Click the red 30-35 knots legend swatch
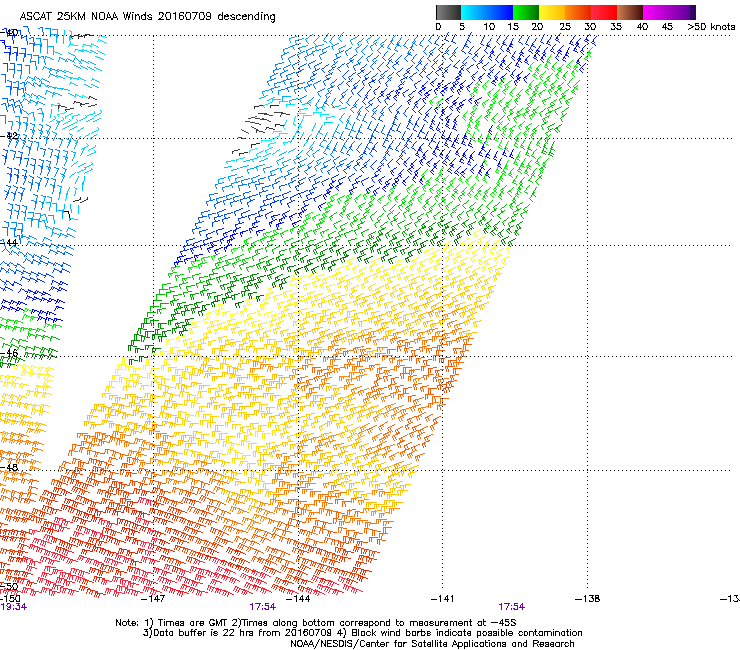The image size is (740, 650). point(604,12)
